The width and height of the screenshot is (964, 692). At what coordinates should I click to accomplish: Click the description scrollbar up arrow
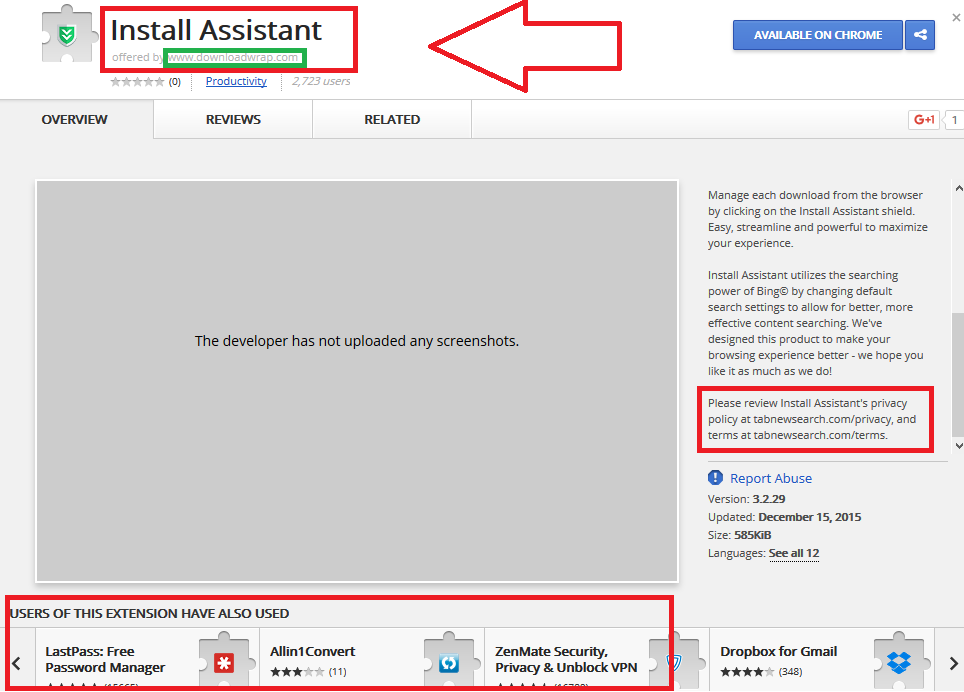pos(958,189)
